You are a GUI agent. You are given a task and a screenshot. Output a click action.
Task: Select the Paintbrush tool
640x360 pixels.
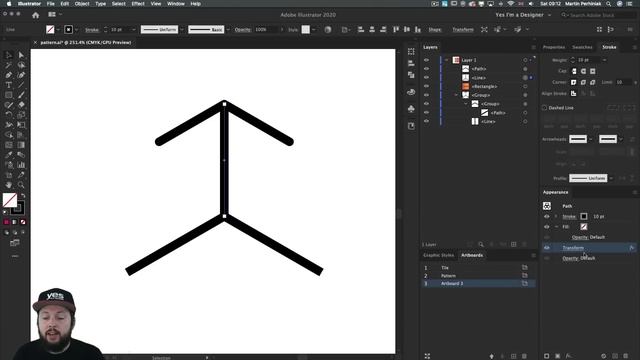click(x=21, y=95)
